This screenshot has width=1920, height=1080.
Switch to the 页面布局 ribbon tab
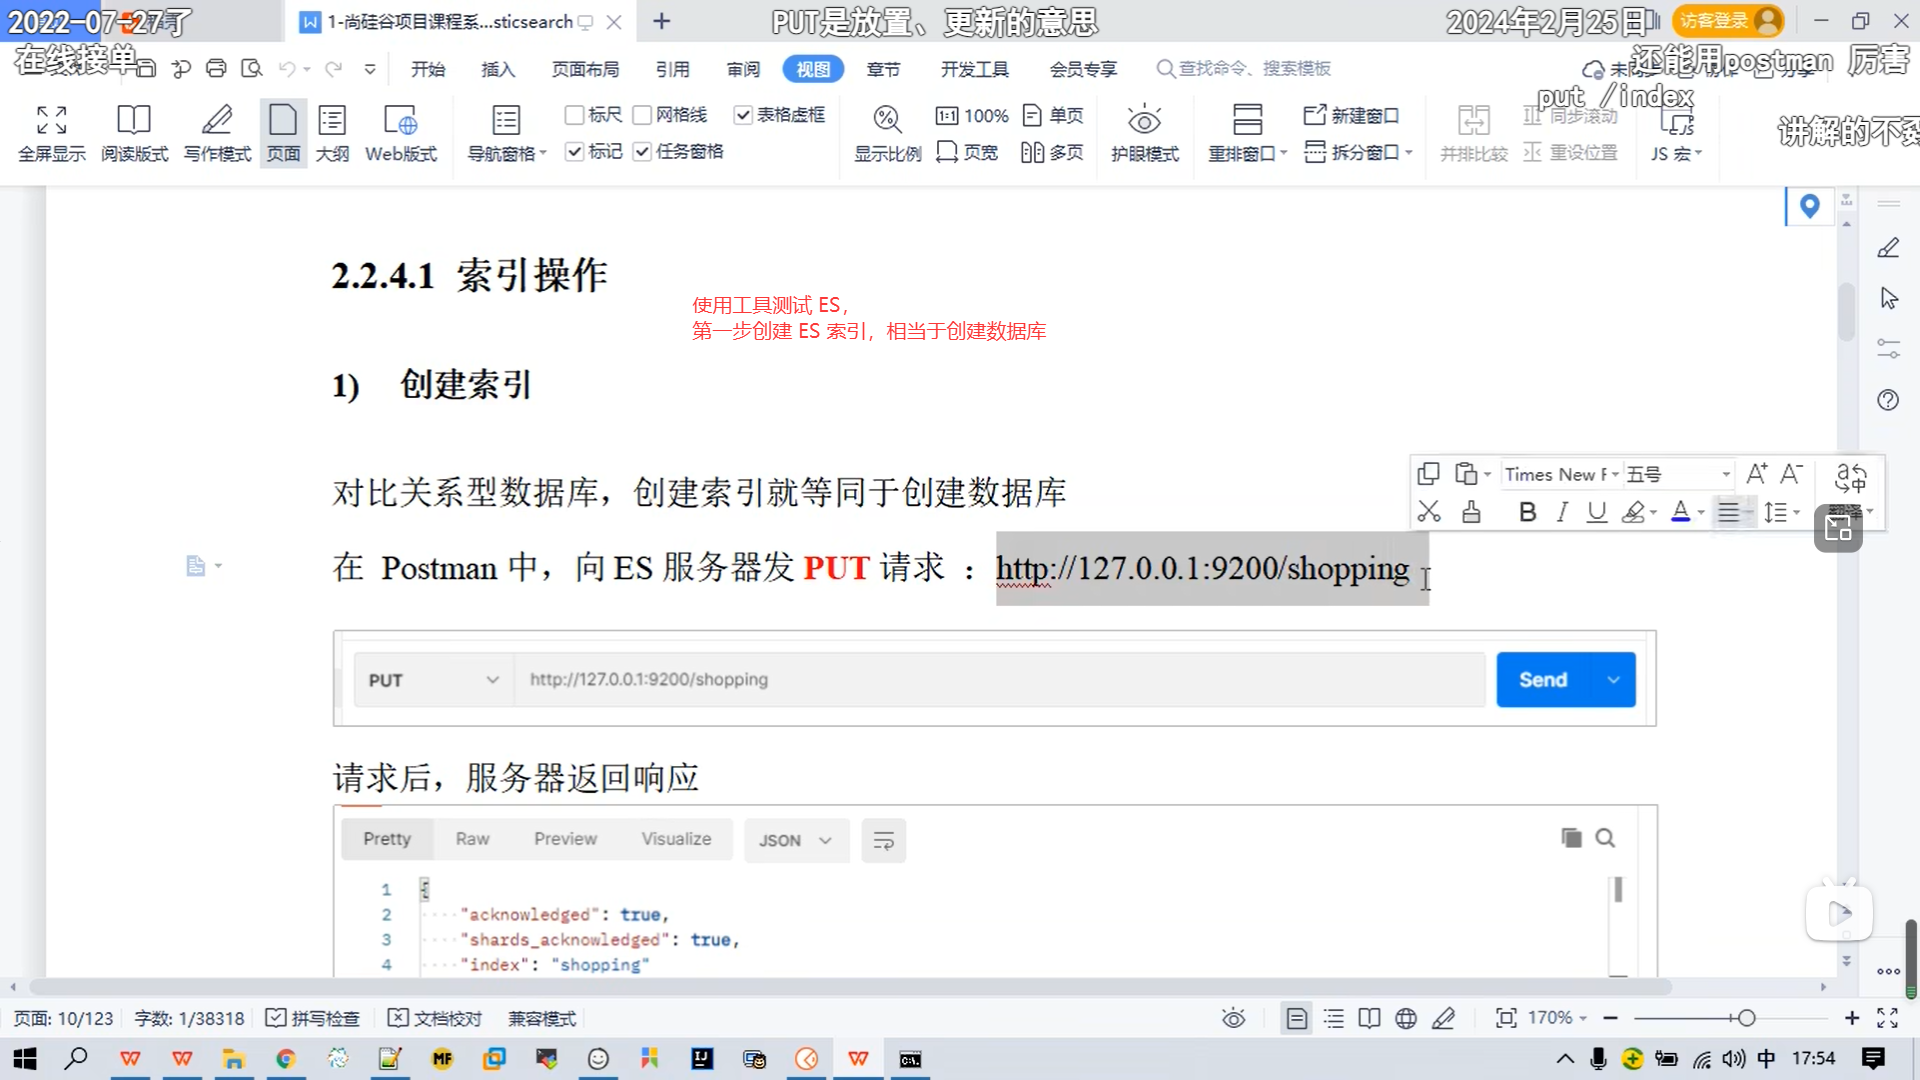(585, 69)
